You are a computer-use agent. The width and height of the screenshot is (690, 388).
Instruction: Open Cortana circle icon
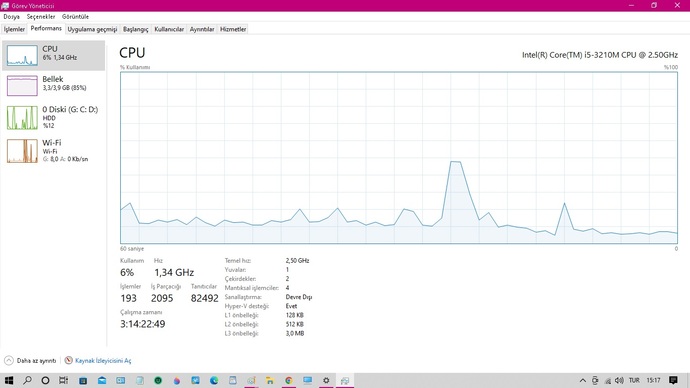click(x=45, y=381)
